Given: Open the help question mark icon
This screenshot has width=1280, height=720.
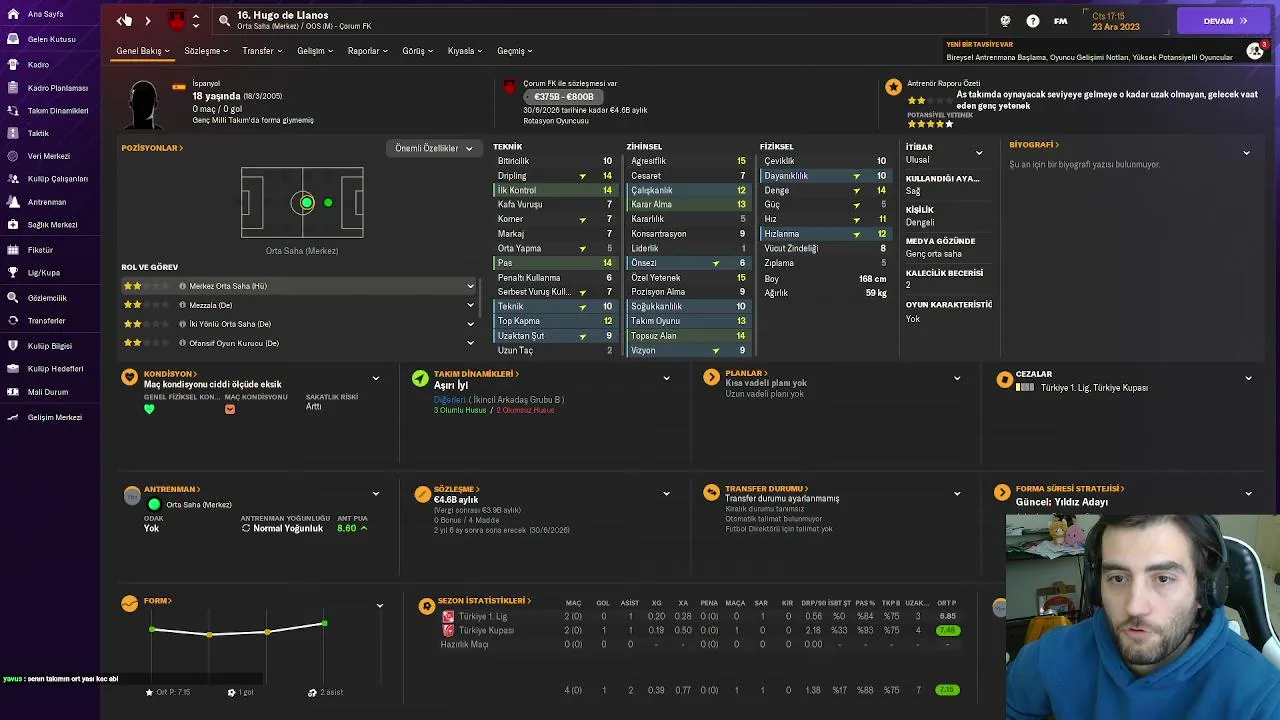Looking at the screenshot, I should (1033, 21).
